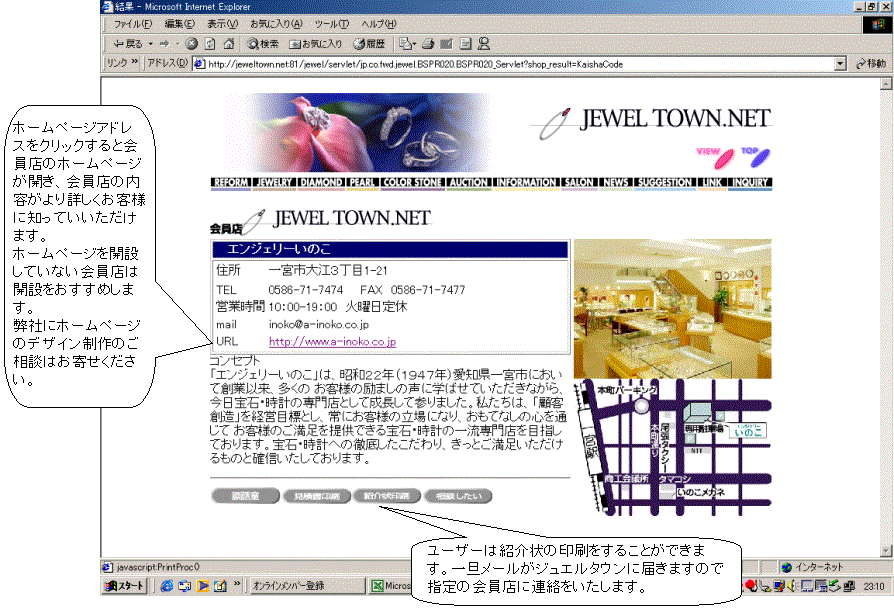Click the 紹介状印刷 button

(387, 496)
